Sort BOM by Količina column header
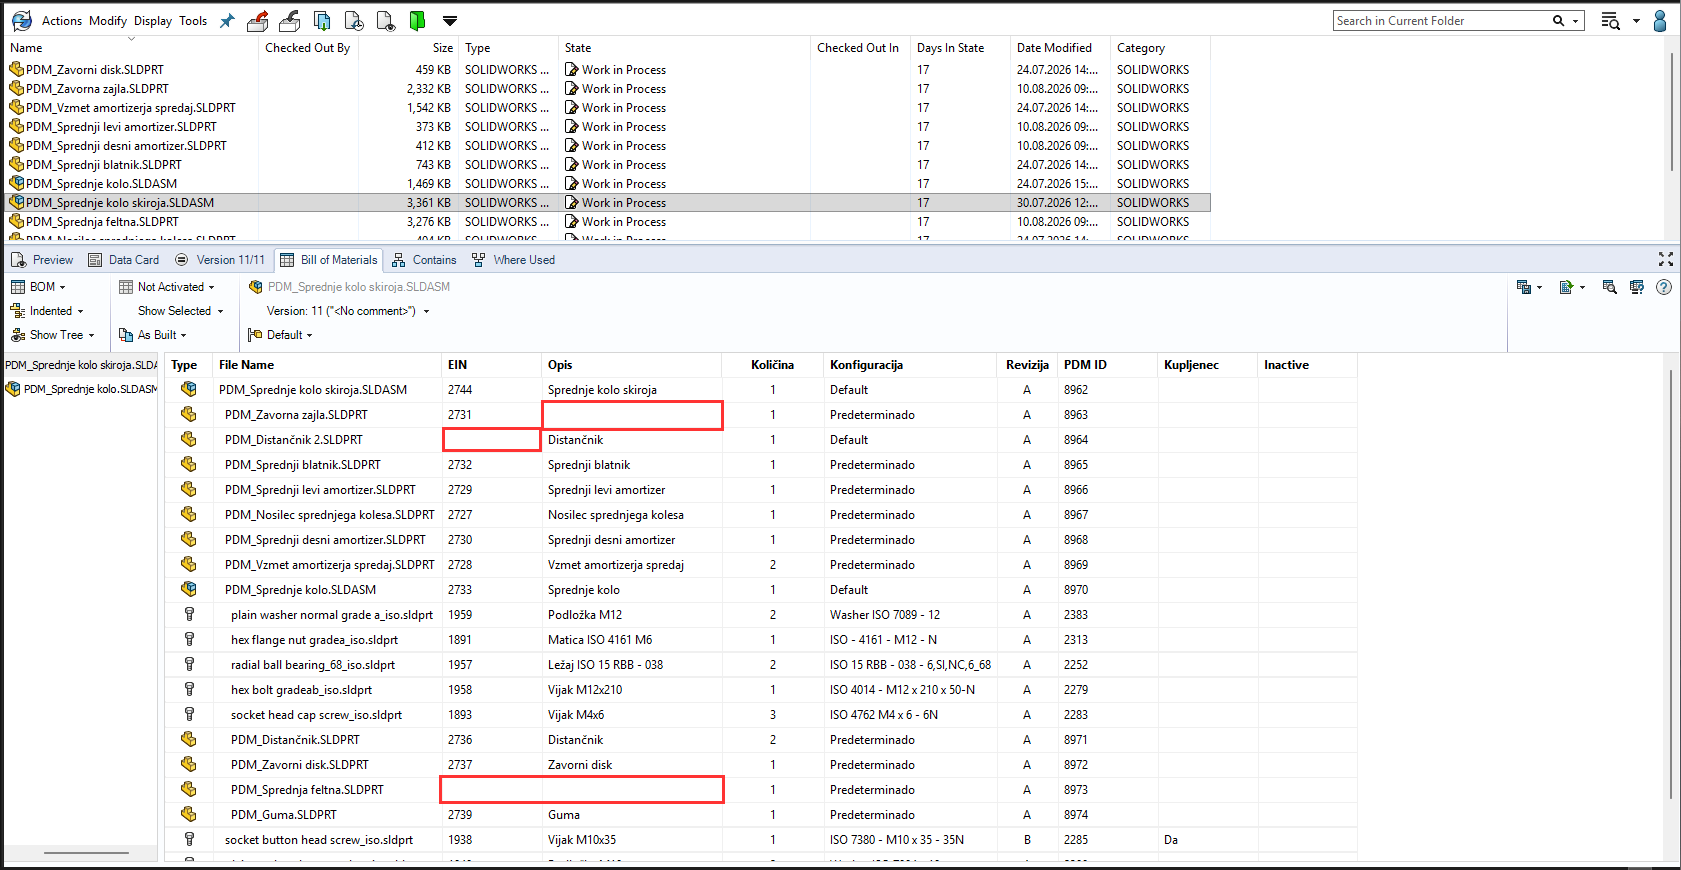Image resolution: width=1681 pixels, height=870 pixels. pos(772,365)
